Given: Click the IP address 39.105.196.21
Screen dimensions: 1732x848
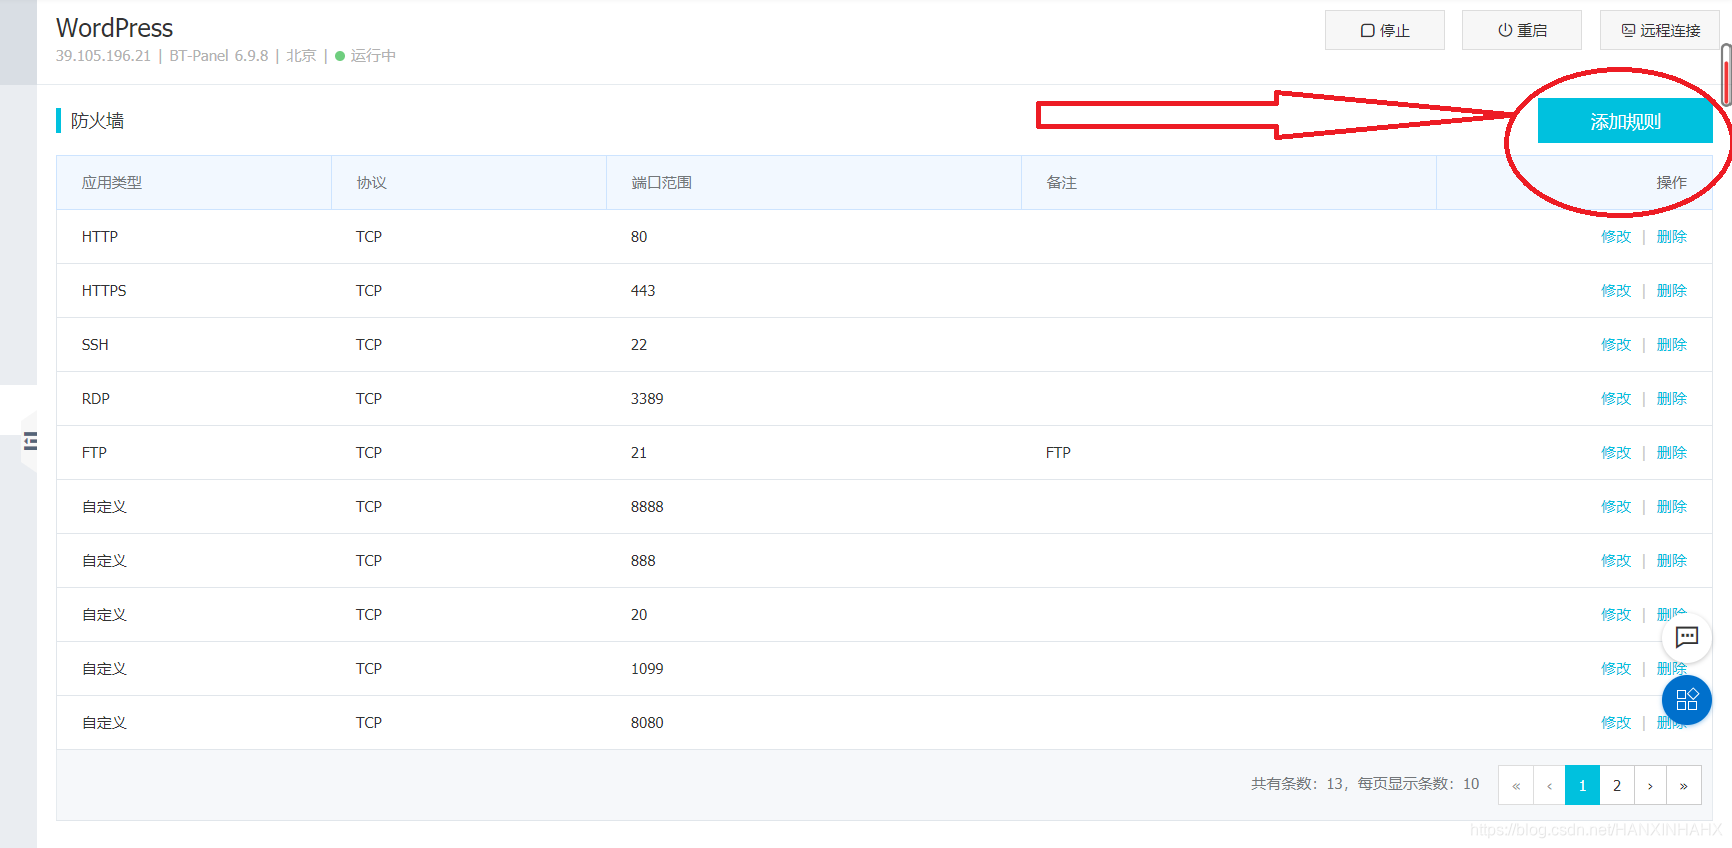Looking at the screenshot, I should click(103, 56).
